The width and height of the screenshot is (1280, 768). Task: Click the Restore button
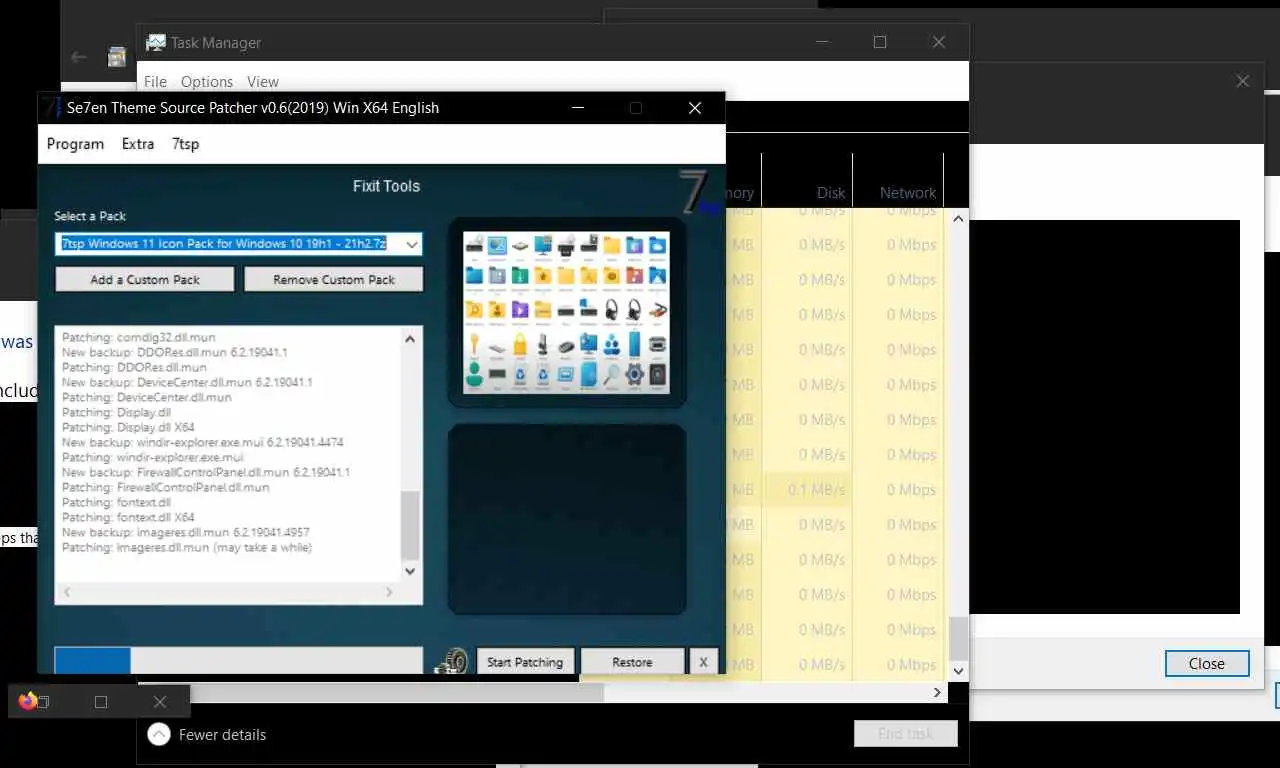[x=632, y=662]
